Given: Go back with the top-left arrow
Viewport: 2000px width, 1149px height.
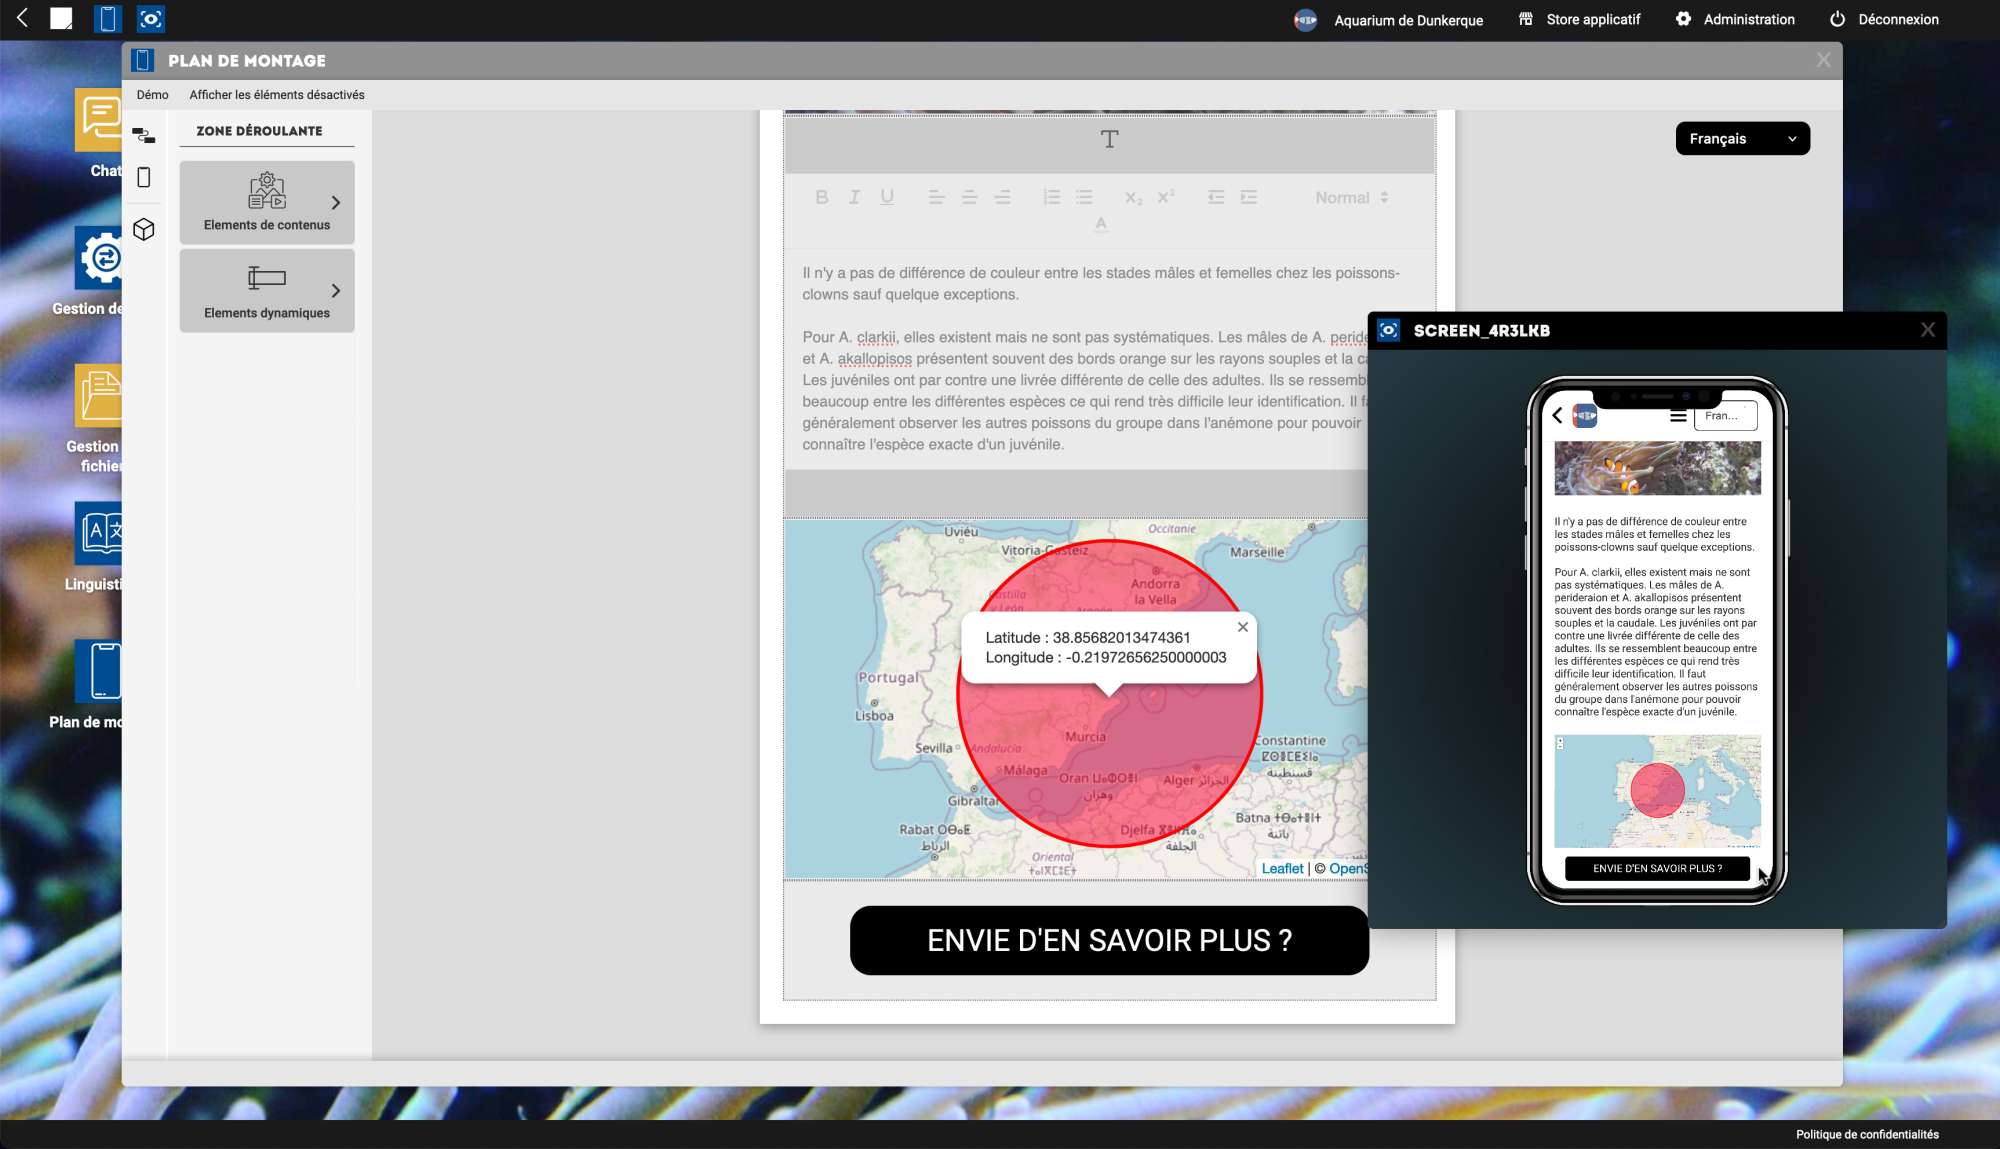Looking at the screenshot, I should (22, 18).
